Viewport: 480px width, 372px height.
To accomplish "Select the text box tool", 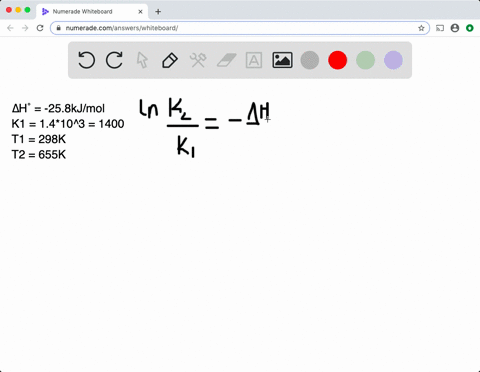I will pyautogui.click(x=254, y=60).
